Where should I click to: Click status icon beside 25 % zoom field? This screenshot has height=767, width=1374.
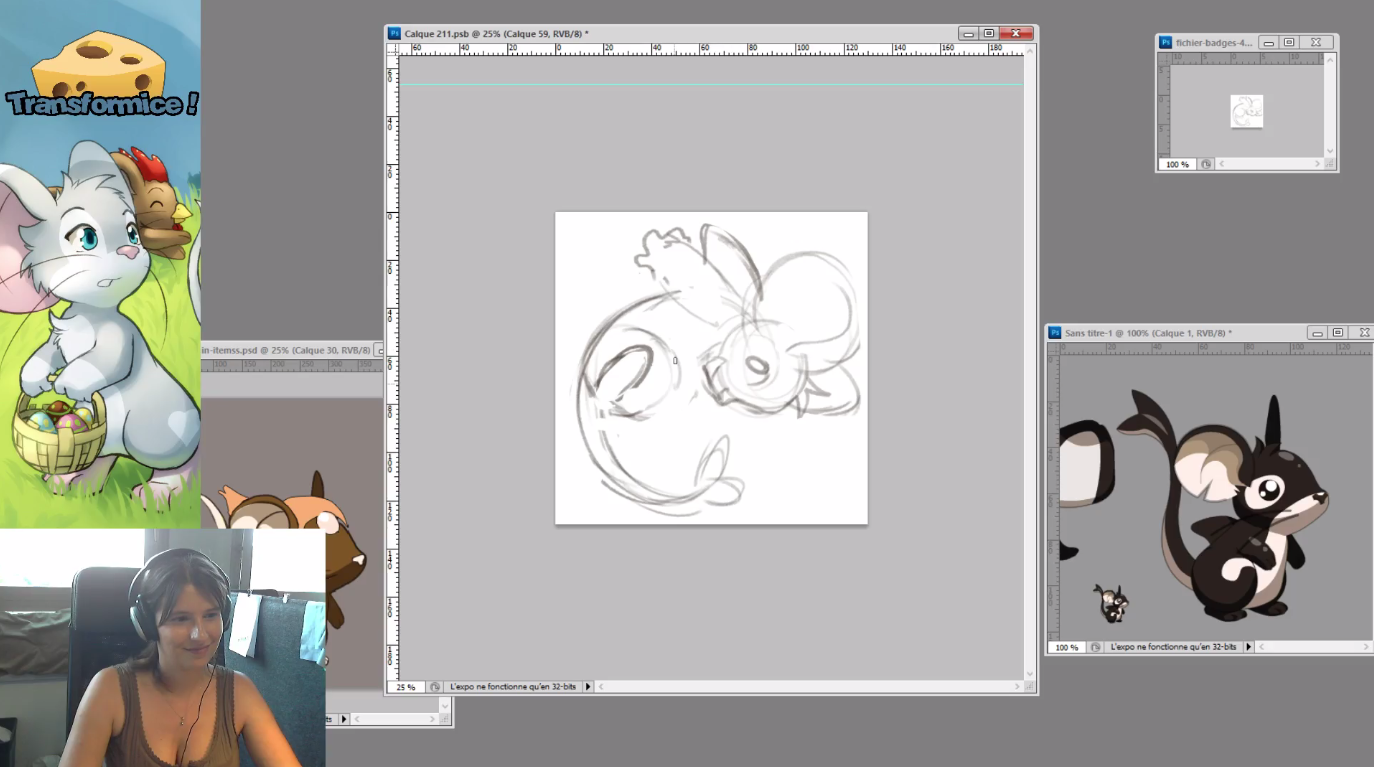(435, 687)
